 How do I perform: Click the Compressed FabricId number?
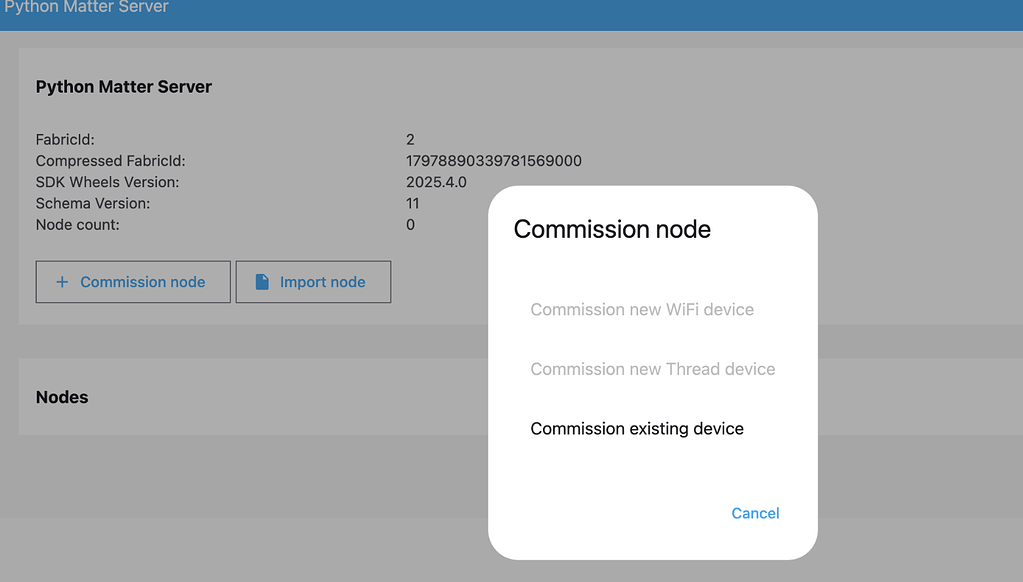tap(494, 160)
